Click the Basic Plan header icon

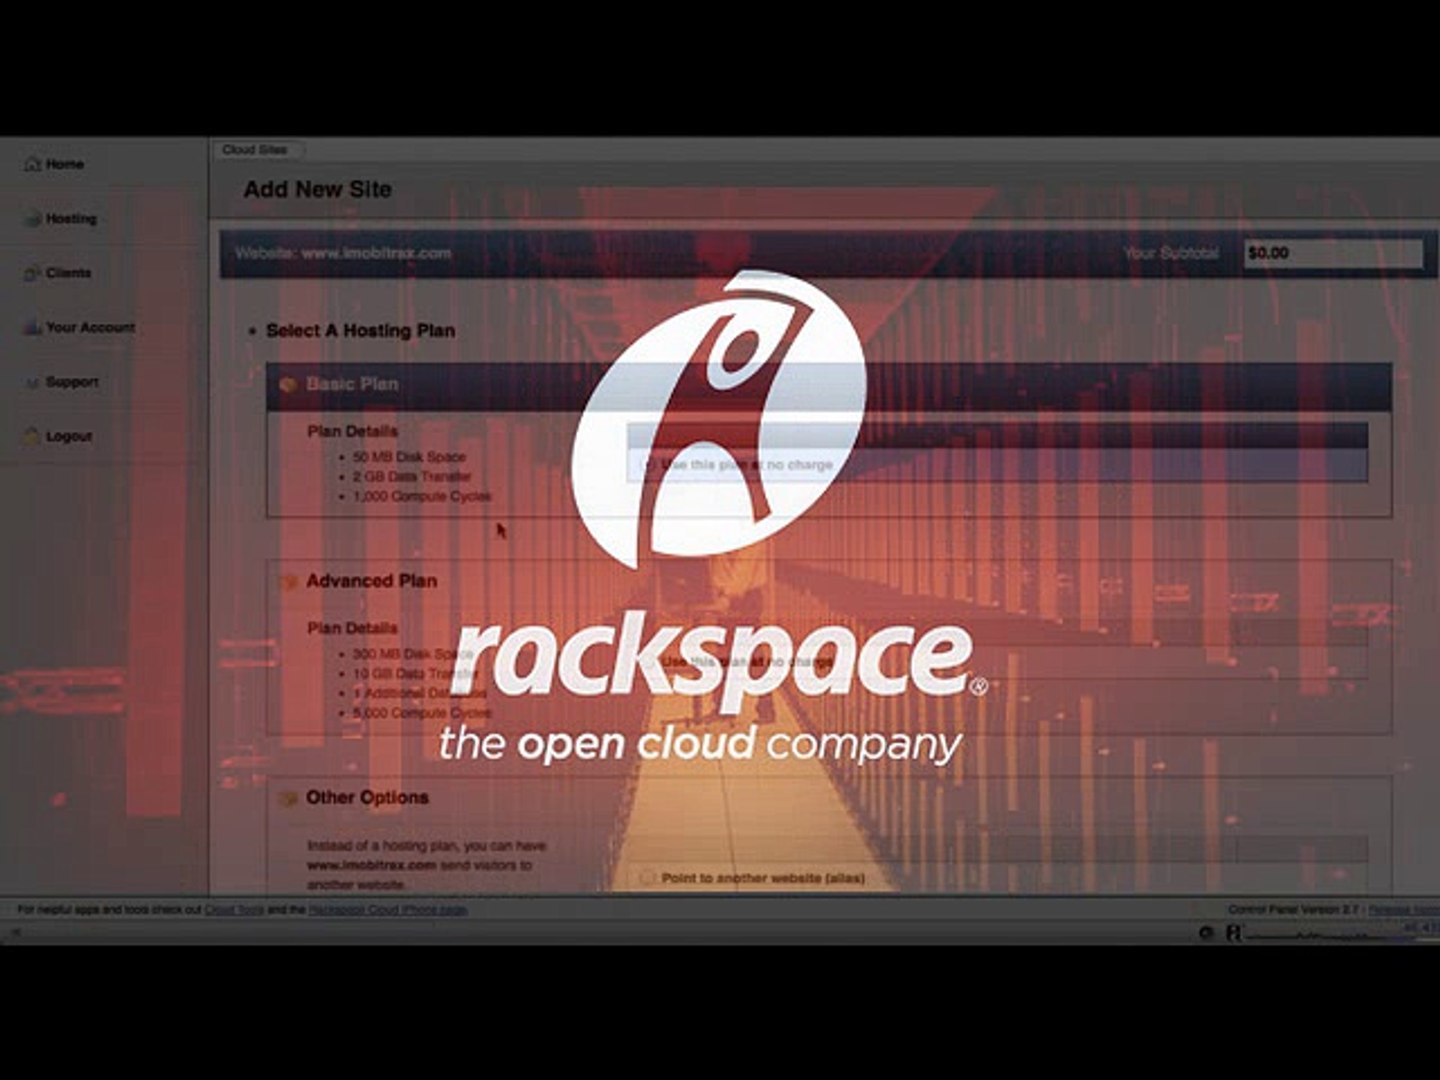coord(288,384)
